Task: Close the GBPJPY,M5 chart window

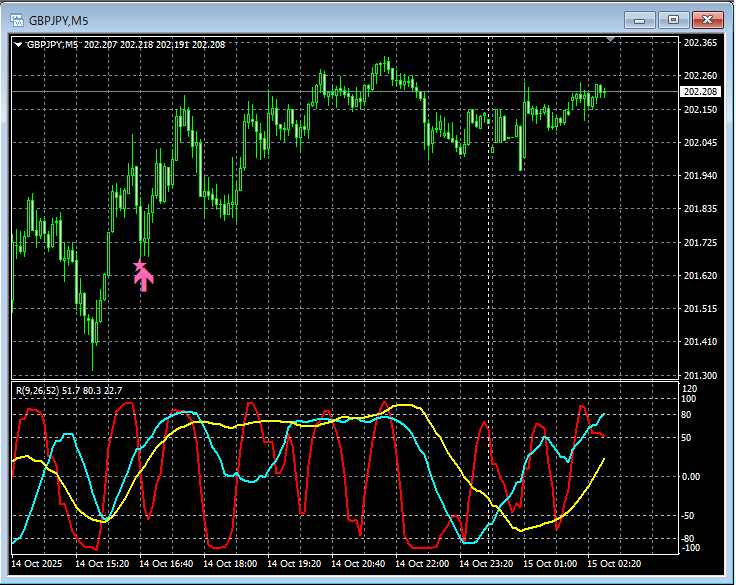Action: (708, 20)
